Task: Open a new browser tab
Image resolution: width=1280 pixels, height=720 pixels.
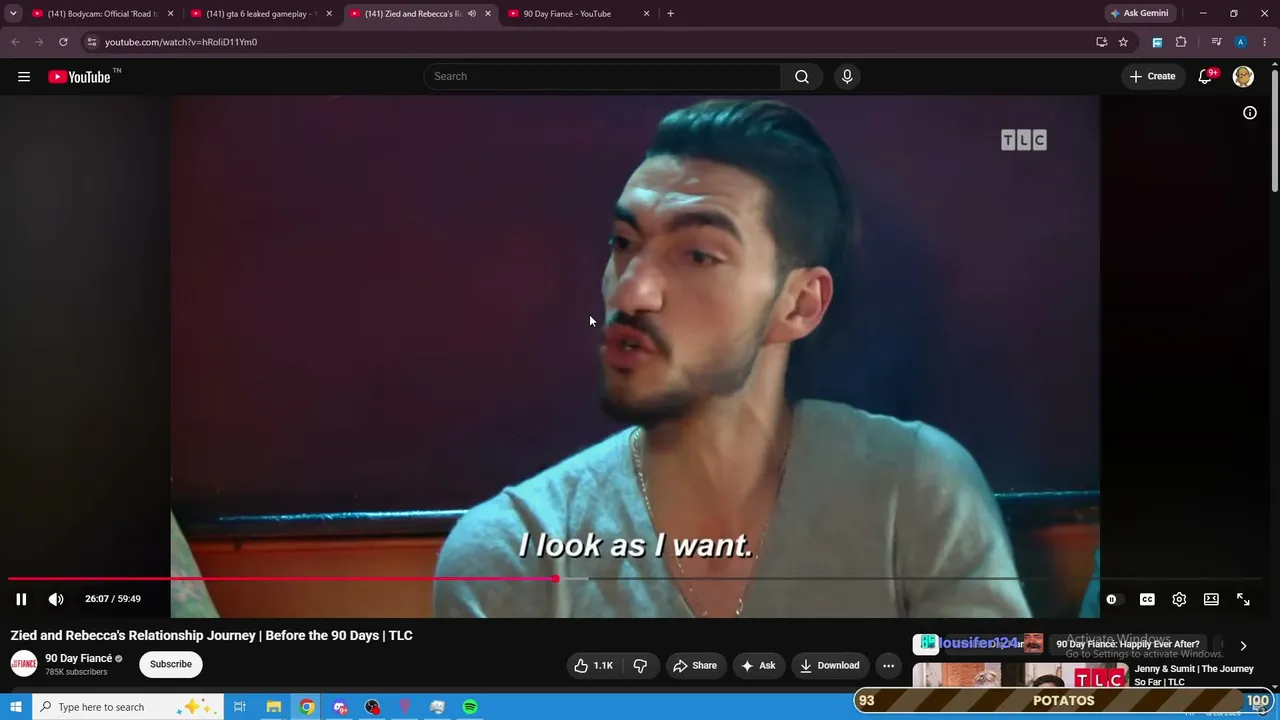Action: [x=670, y=14]
